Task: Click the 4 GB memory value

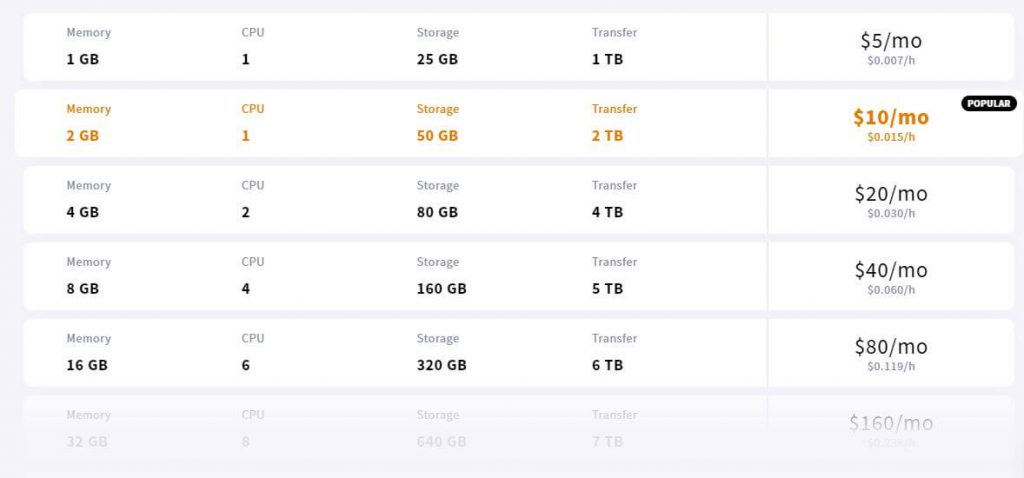Action: pos(82,212)
